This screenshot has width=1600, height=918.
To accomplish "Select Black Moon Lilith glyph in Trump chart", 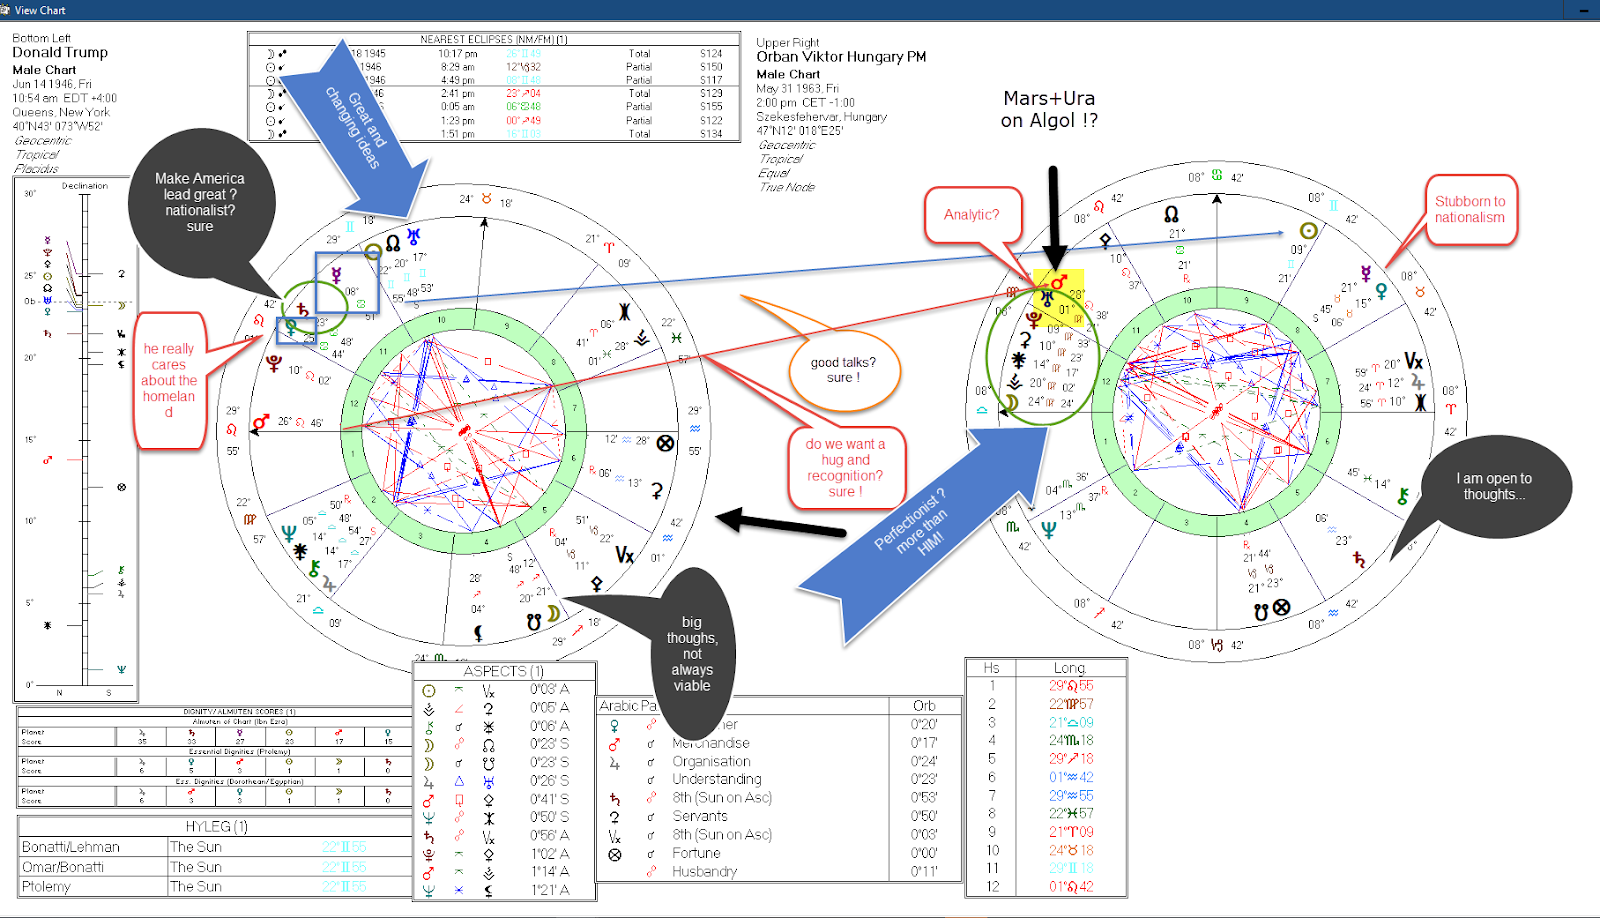I will click(478, 632).
